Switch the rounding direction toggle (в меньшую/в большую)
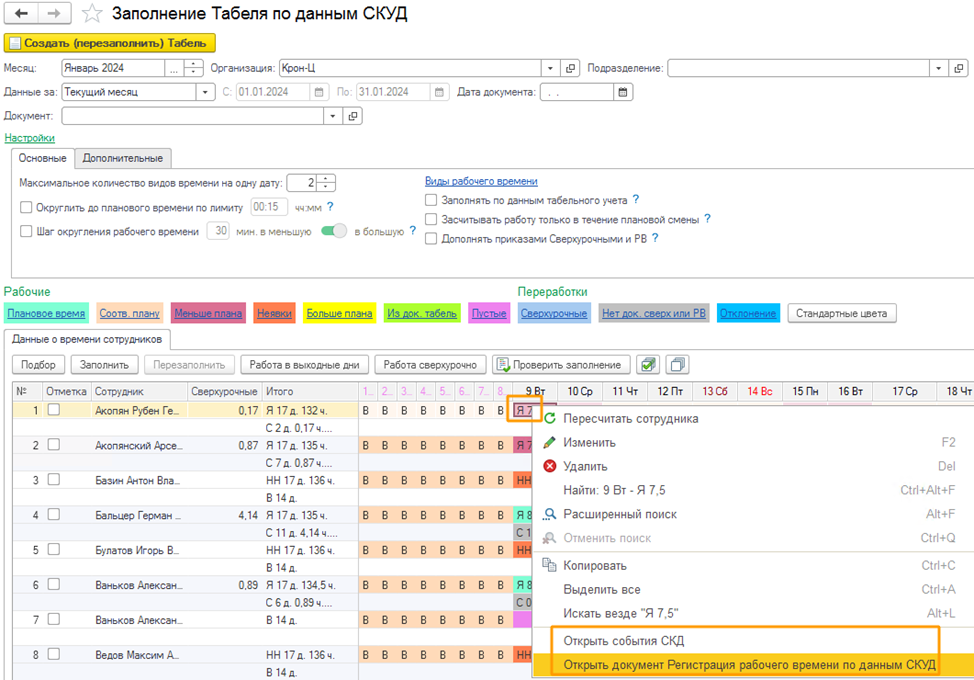The image size is (974, 680). click(333, 231)
